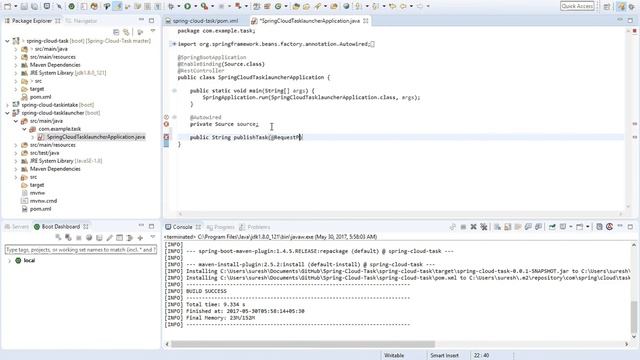
Task: Toggle the Pin Console icon
Action: coord(552,227)
